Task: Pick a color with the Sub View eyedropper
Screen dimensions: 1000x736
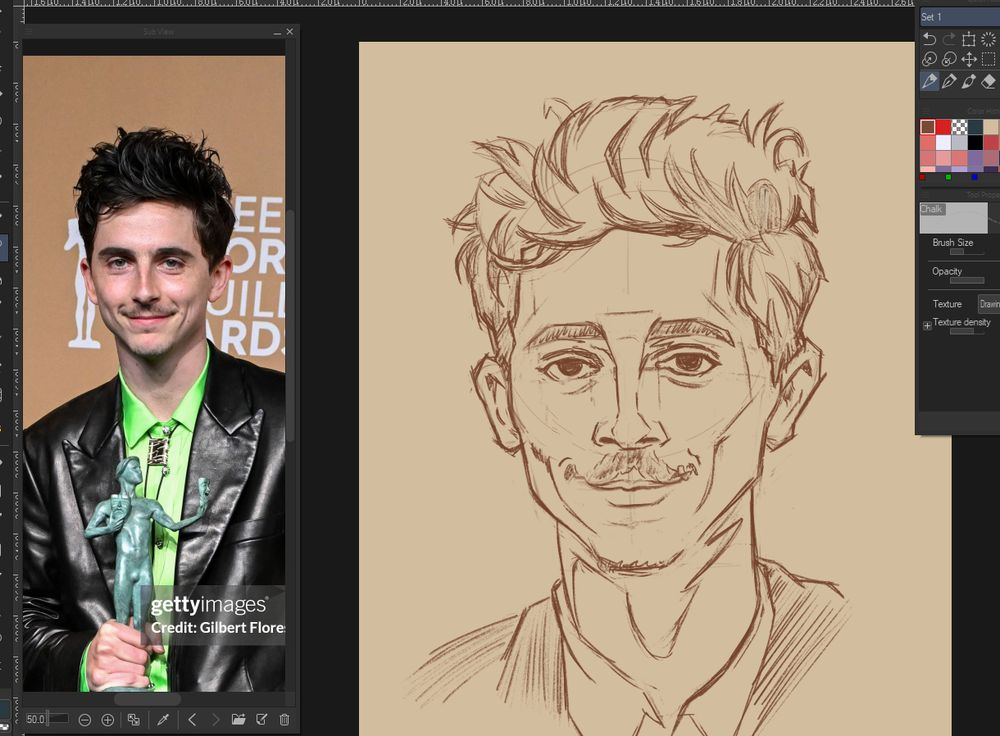Action: [162, 718]
